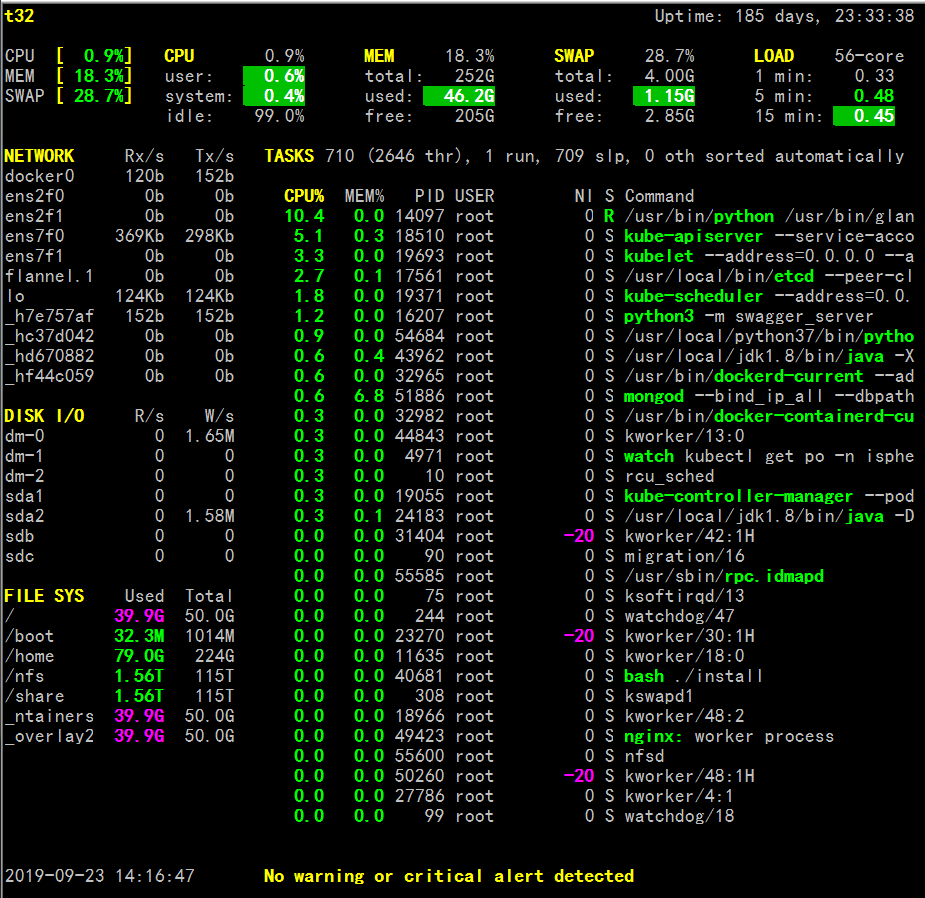Click the PID column header
This screenshot has width=925, height=898.
(429, 196)
